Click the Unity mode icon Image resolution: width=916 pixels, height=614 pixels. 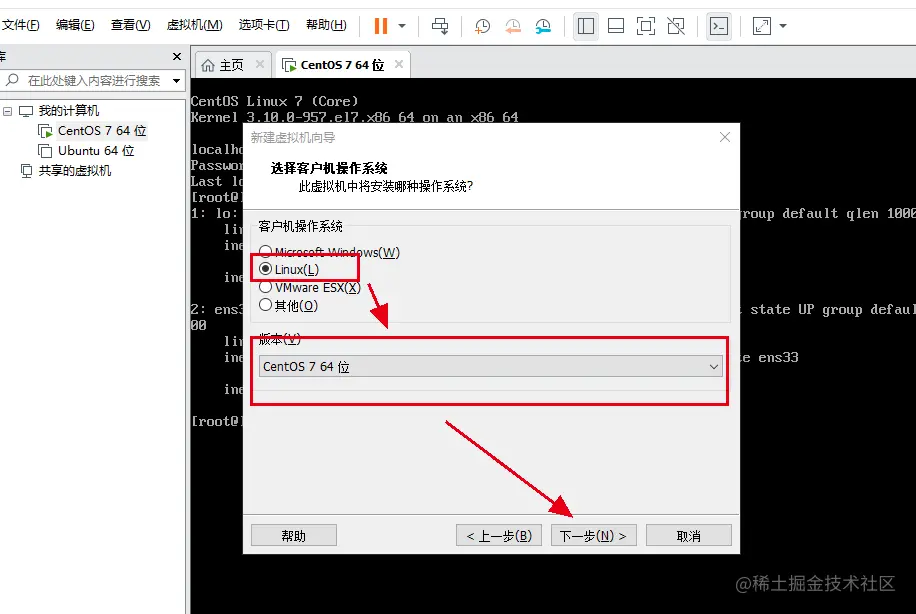point(676,26)
